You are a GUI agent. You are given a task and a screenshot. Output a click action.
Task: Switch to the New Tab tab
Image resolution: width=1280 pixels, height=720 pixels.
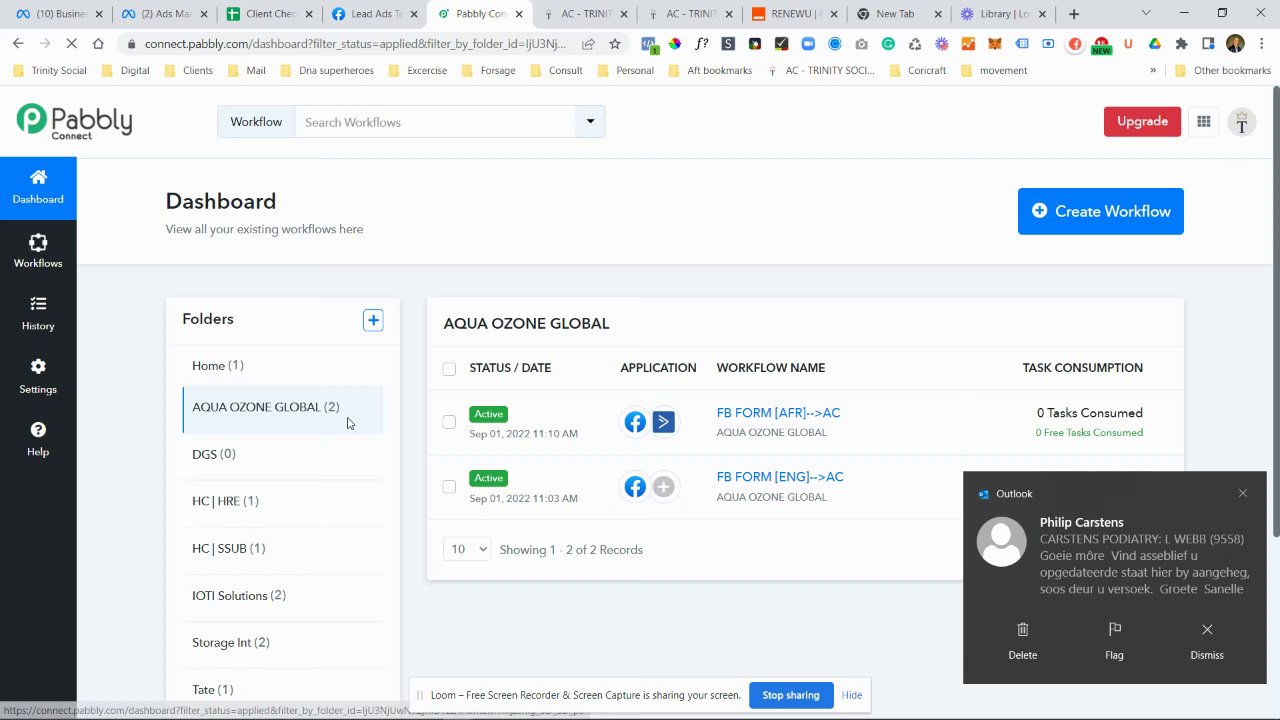pos(899,14)
